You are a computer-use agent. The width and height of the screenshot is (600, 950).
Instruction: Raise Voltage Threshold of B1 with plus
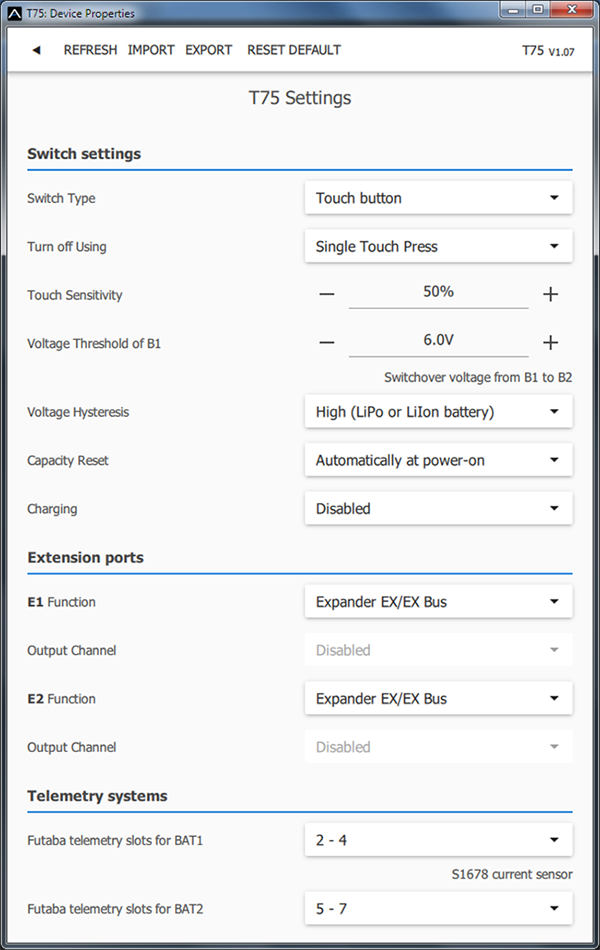pos(550,343)
